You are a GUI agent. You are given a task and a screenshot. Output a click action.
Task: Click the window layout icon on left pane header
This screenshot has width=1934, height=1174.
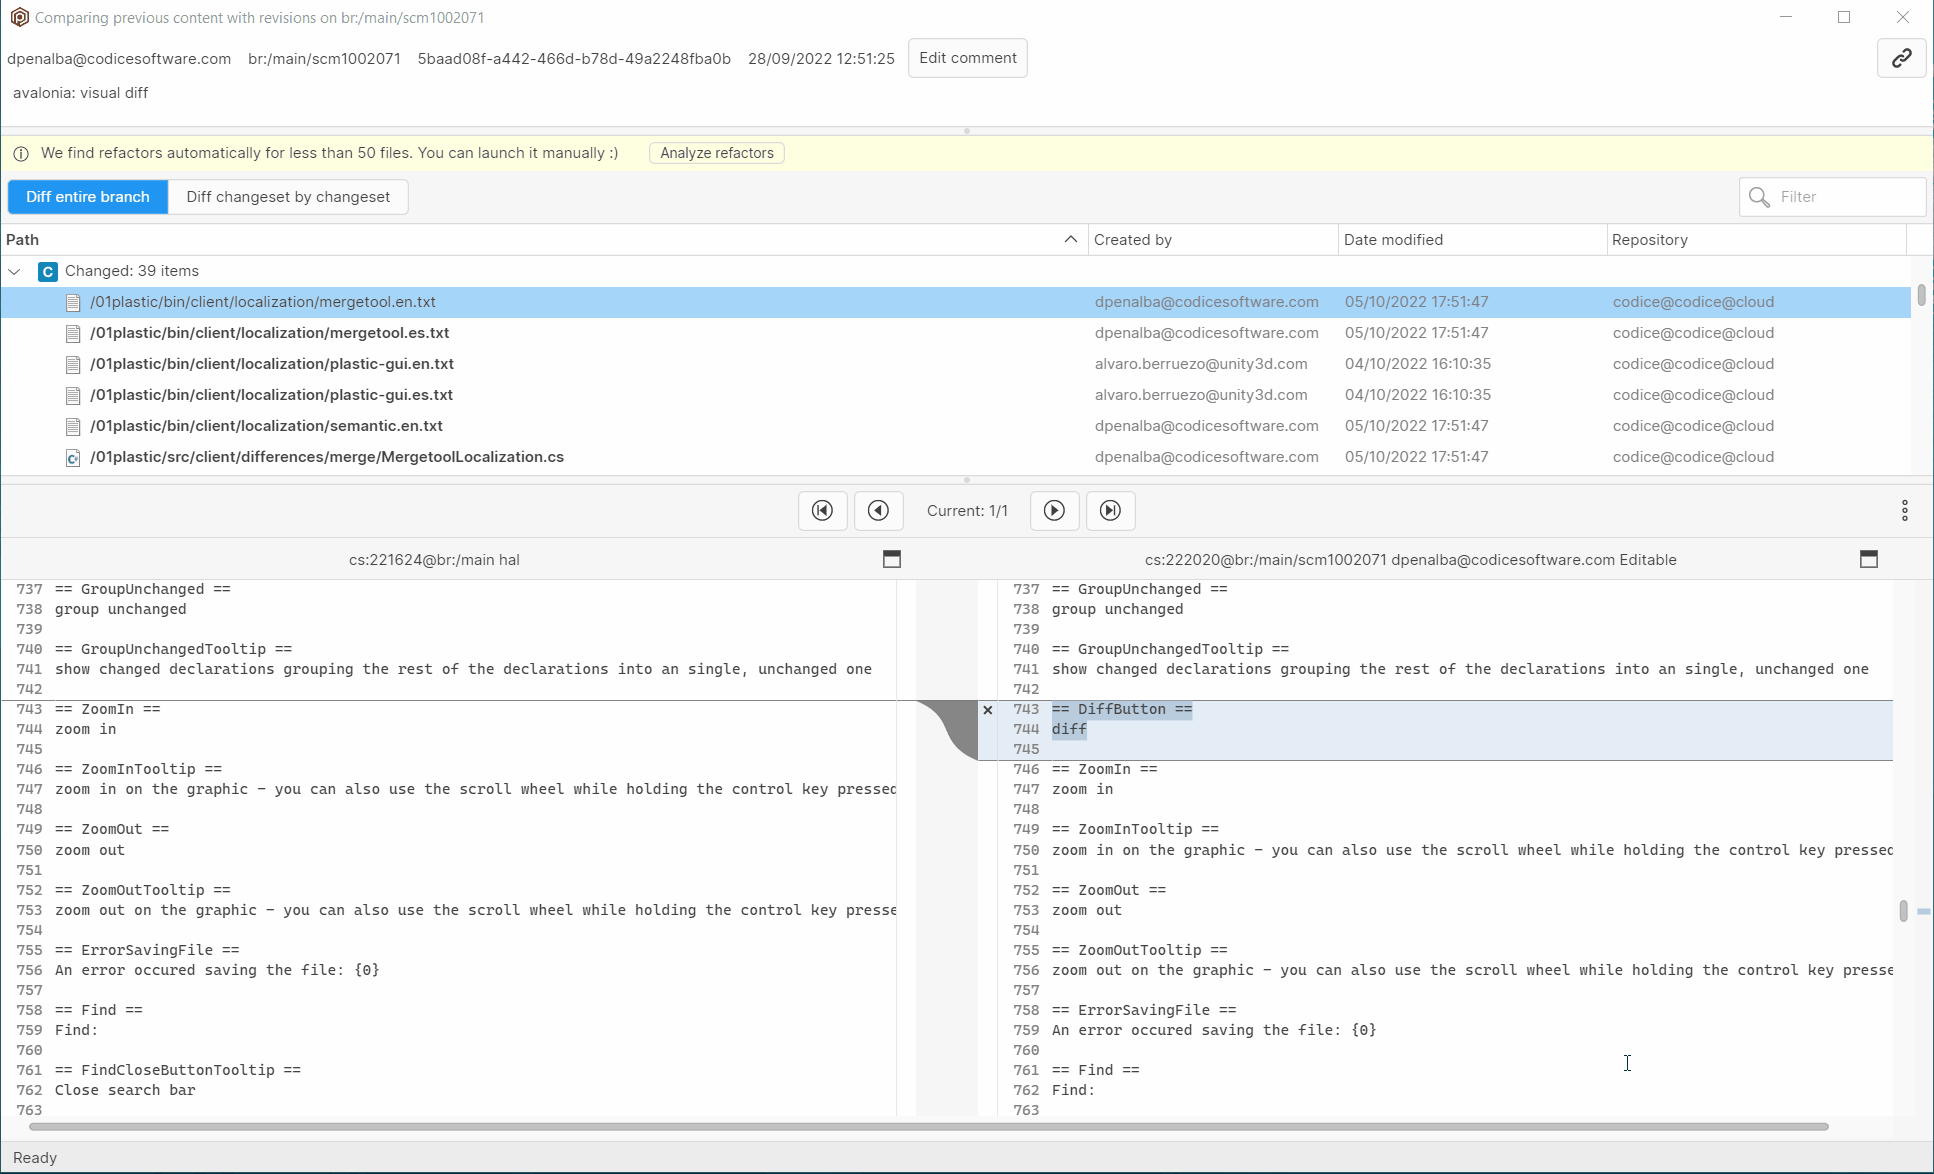[891, 559]
